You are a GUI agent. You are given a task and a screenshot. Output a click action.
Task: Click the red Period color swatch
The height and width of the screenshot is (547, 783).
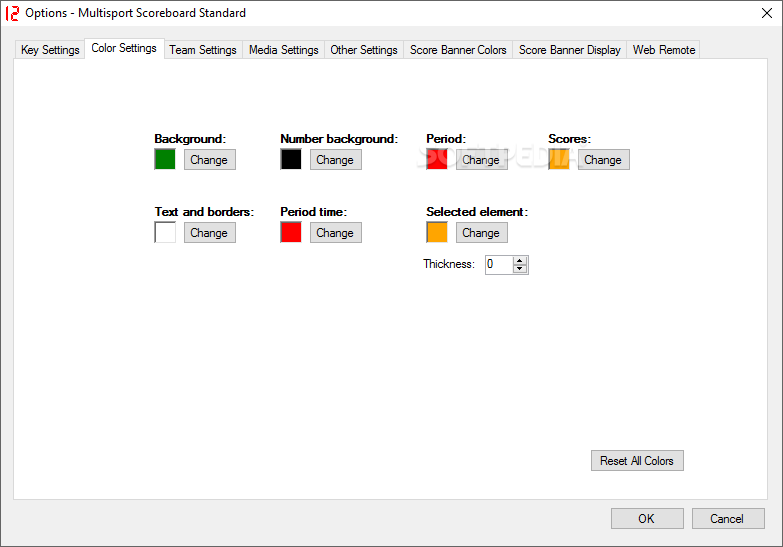coord(436,159)
